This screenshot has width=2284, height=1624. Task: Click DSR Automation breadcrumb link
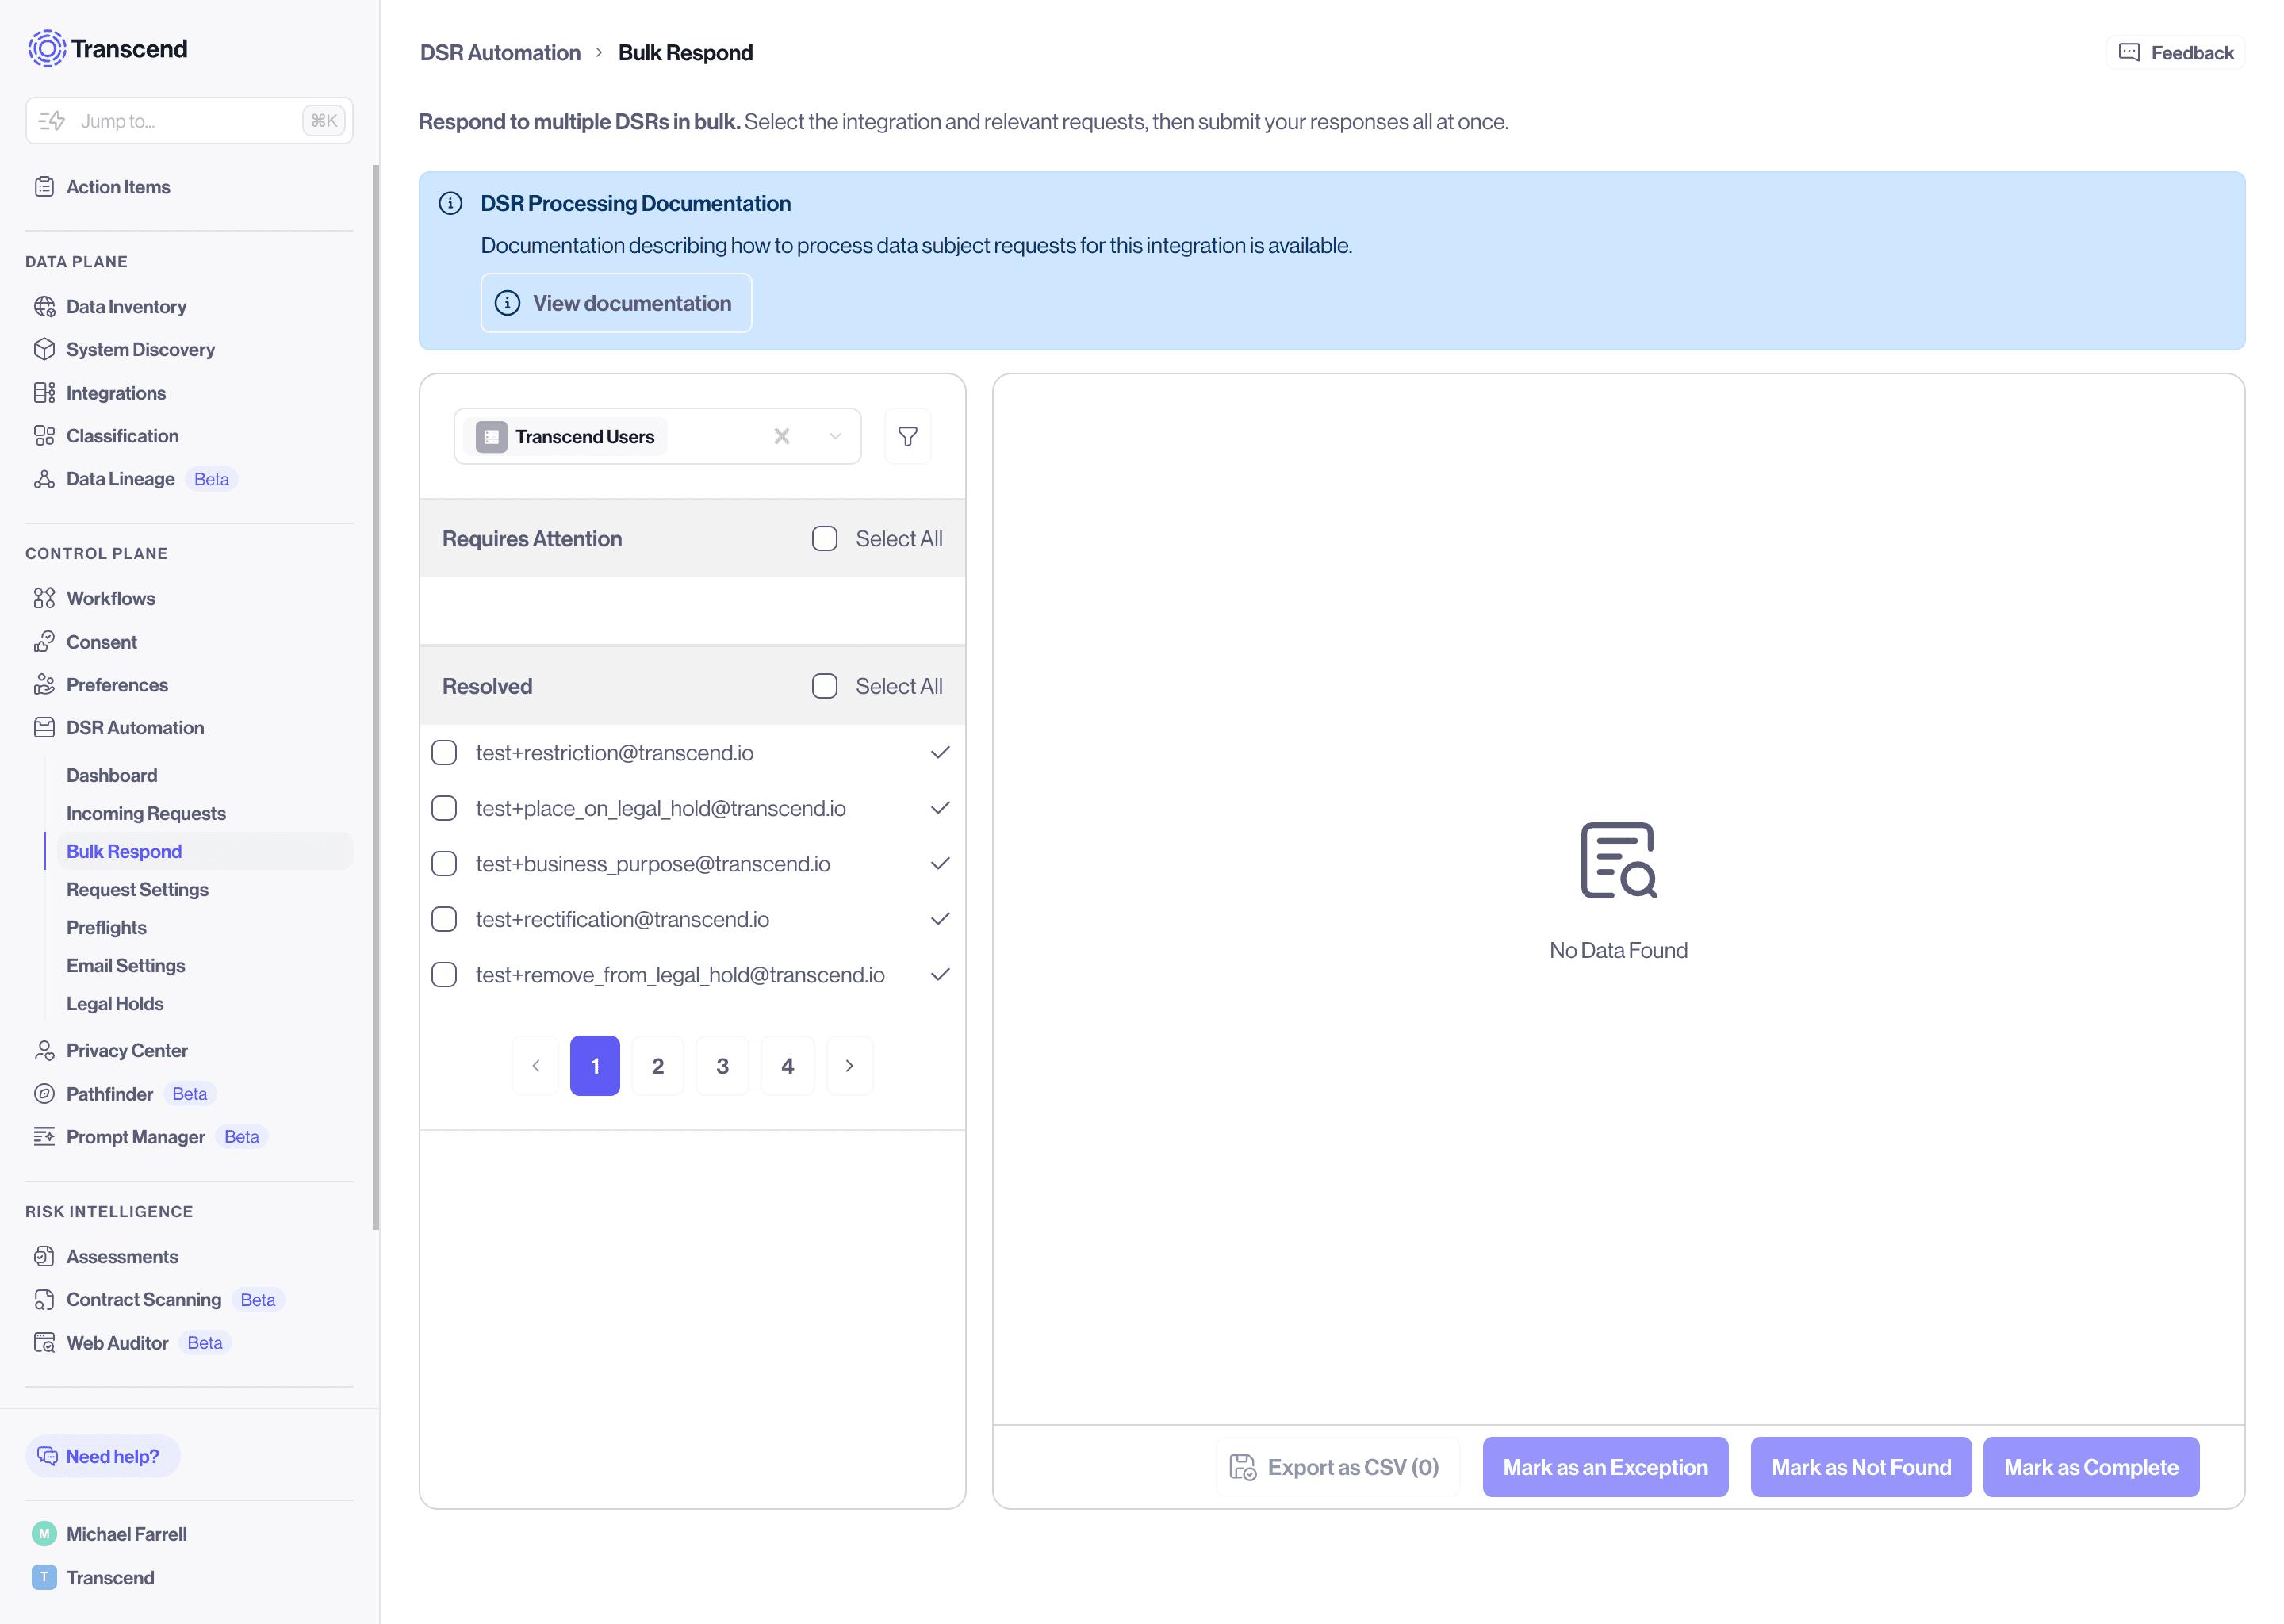tap(500, 53)
